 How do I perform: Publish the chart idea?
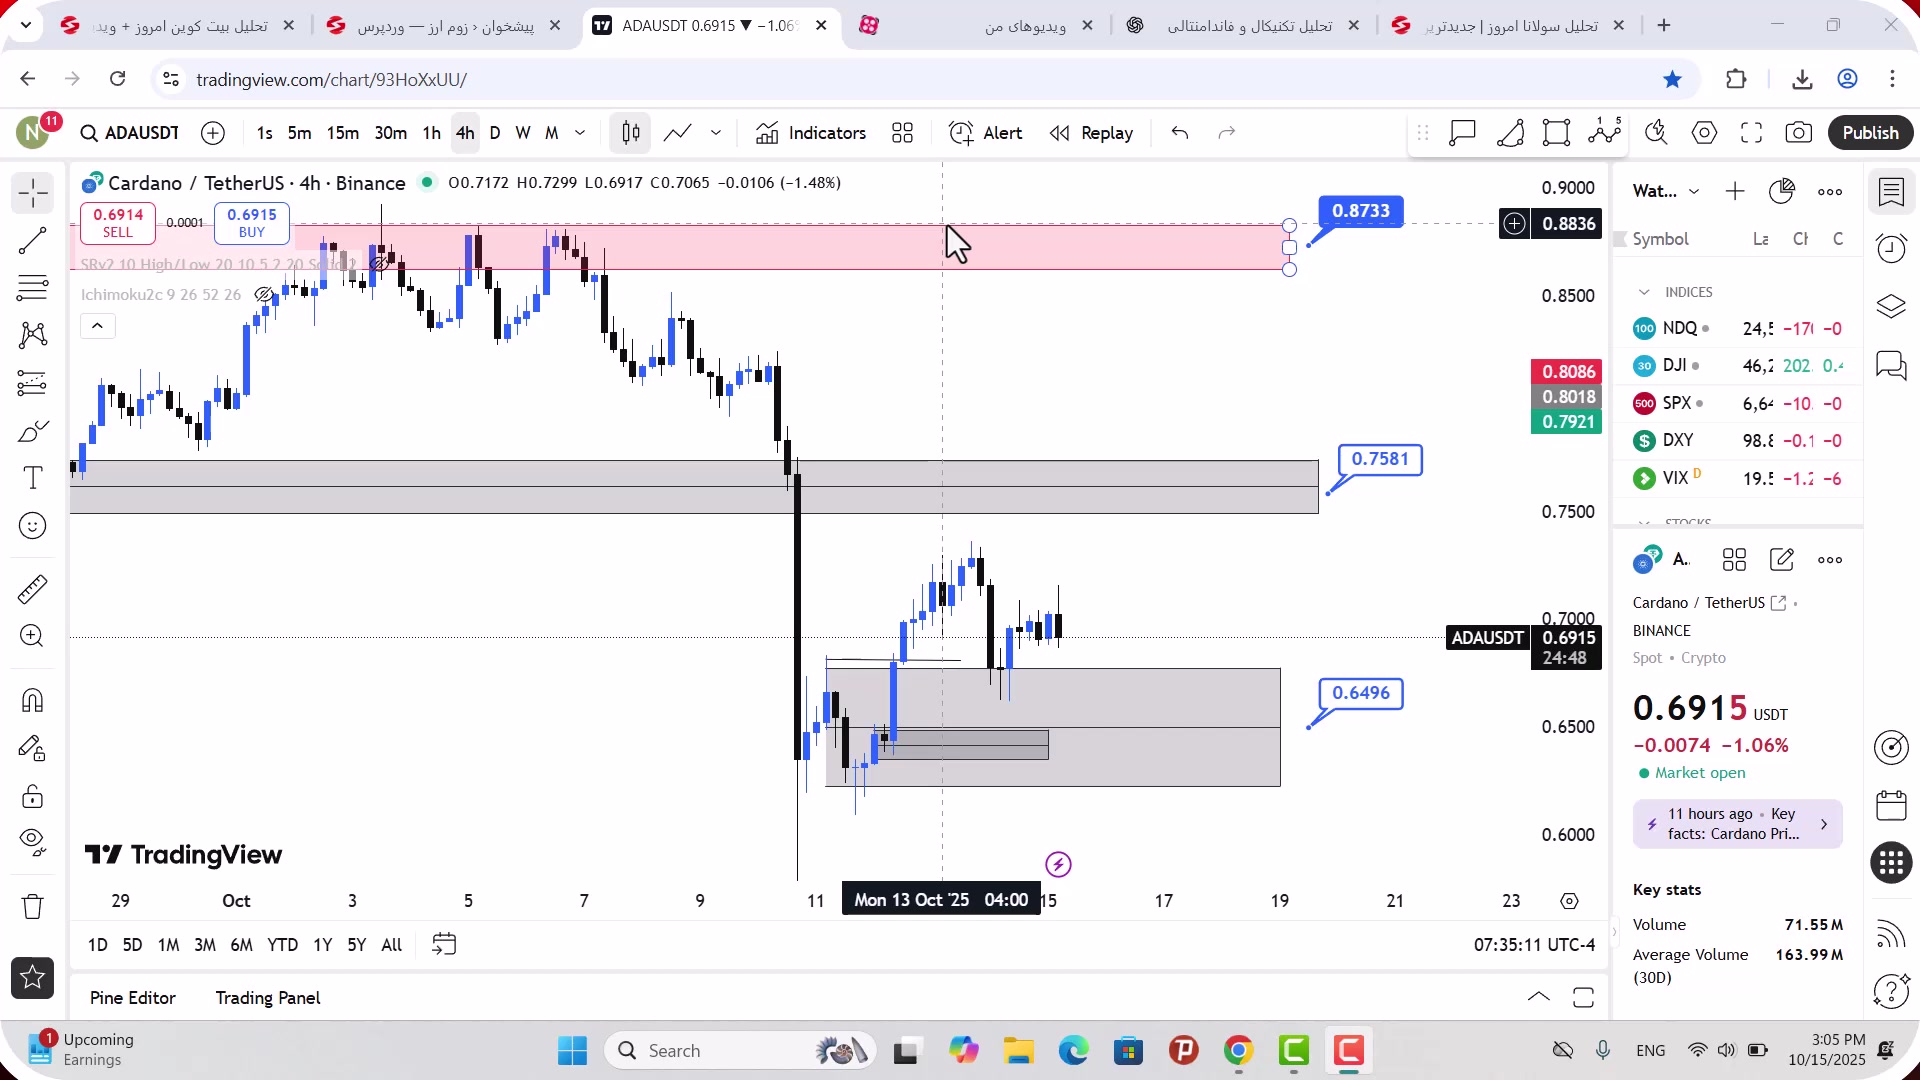coord(1870,133)
